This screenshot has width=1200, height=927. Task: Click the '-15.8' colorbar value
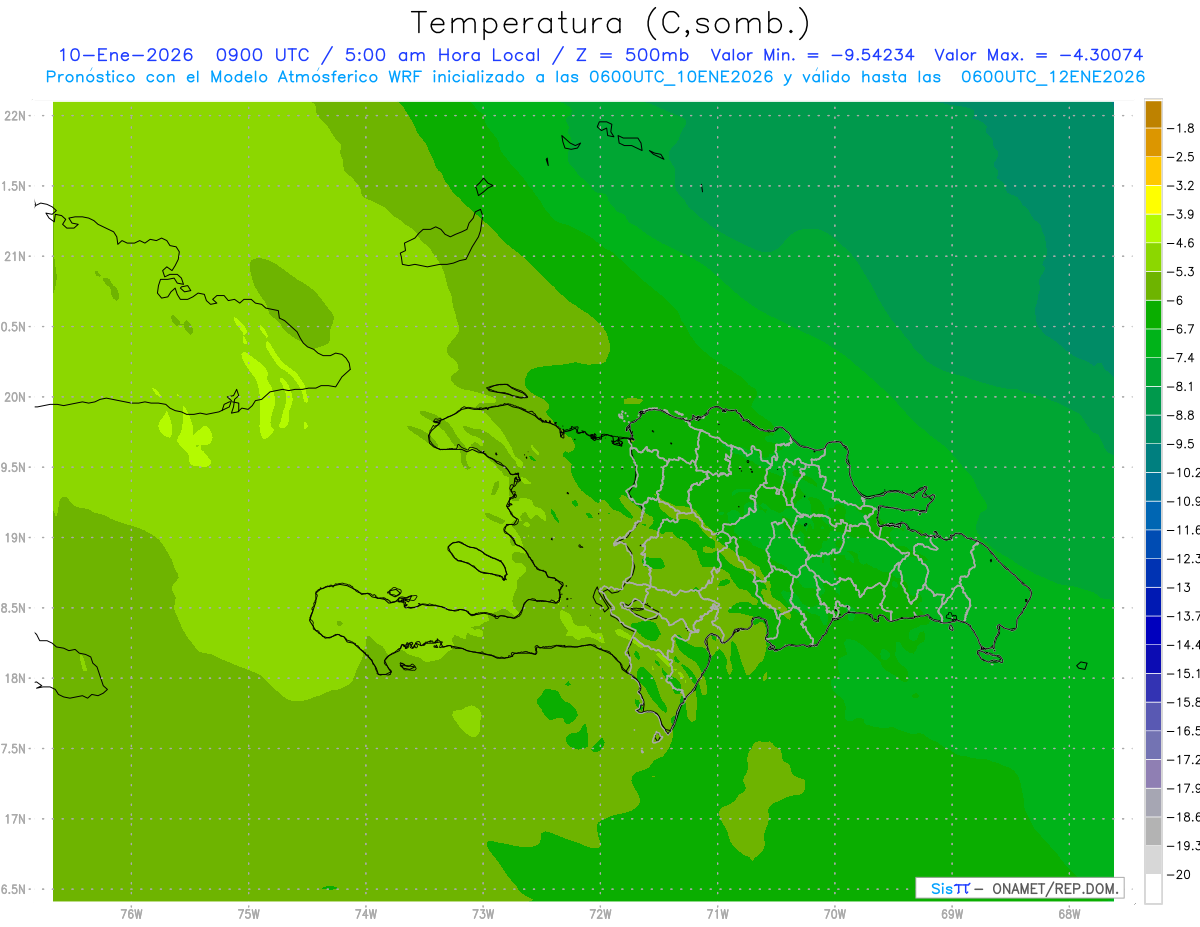click(1183, 702)
